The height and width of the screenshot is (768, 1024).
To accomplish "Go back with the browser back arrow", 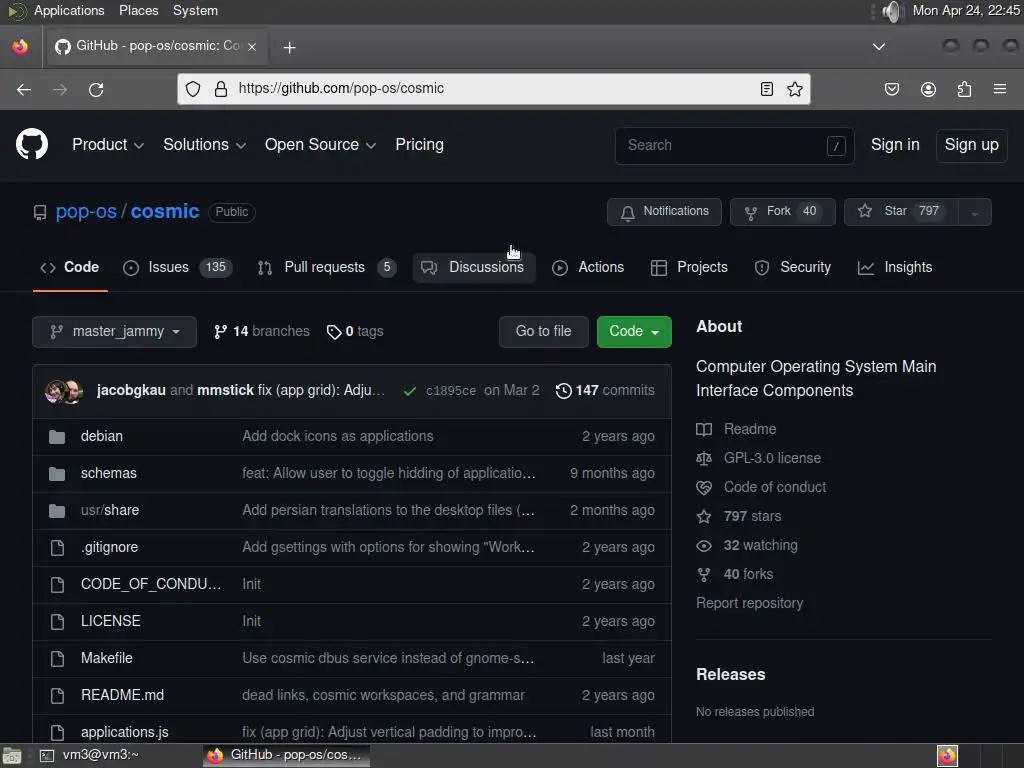I will 24,89.
